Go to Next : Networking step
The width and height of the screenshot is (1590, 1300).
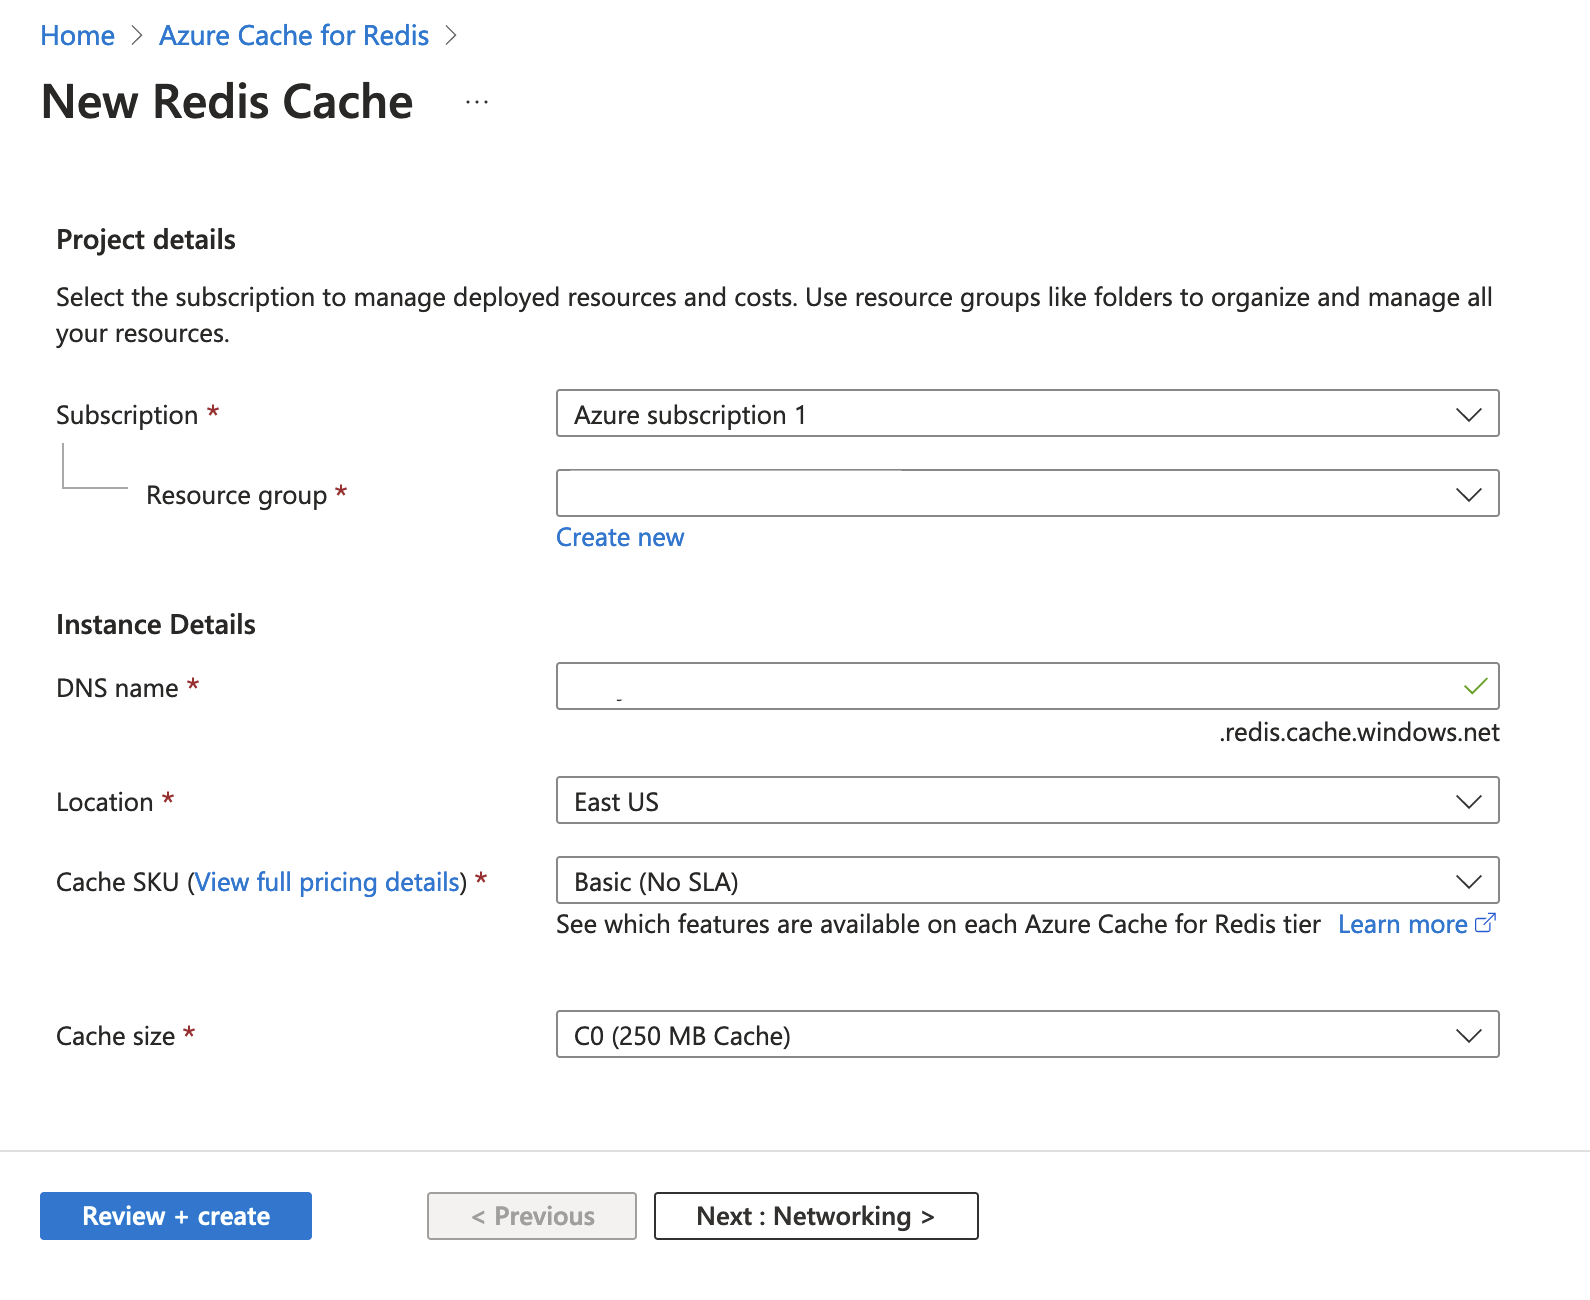click(816, 1216)
